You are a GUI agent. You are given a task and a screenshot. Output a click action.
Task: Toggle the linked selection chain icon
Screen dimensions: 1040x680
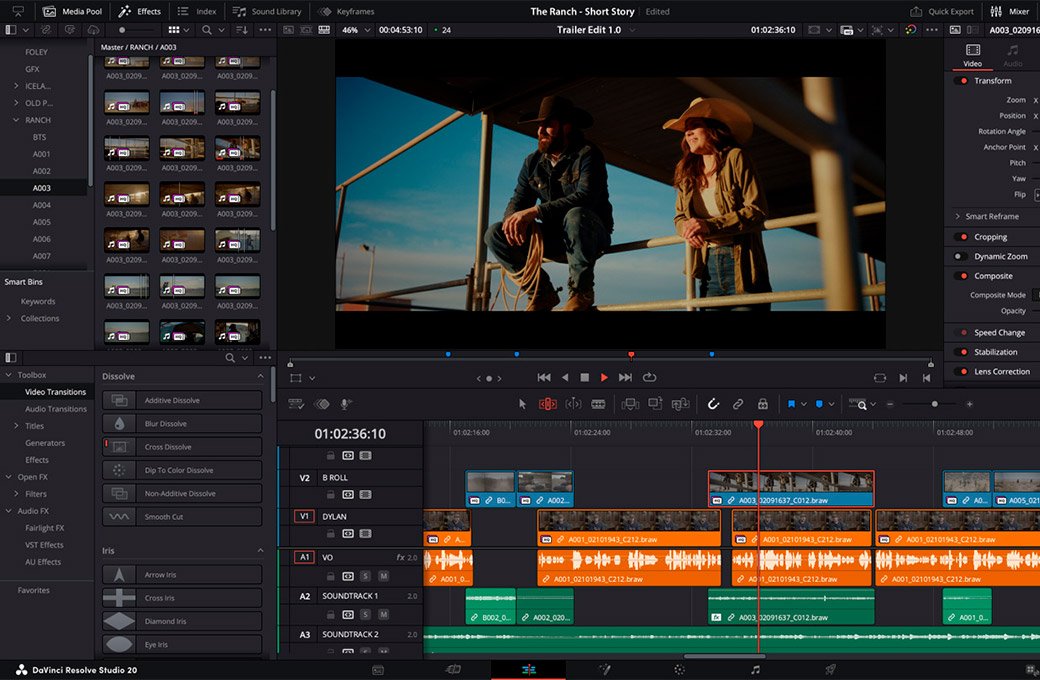click(x=738, y=404)
